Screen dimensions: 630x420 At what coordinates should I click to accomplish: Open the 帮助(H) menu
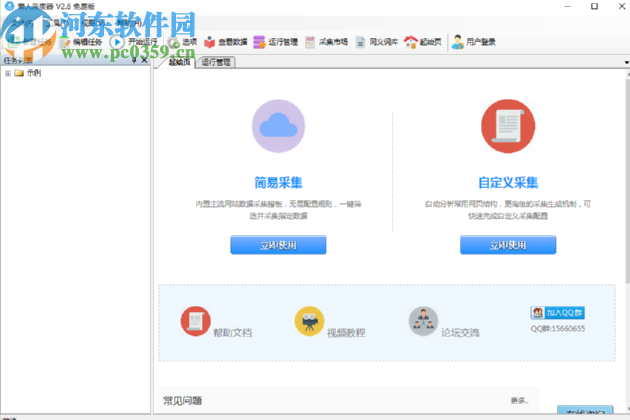[129, 23]
